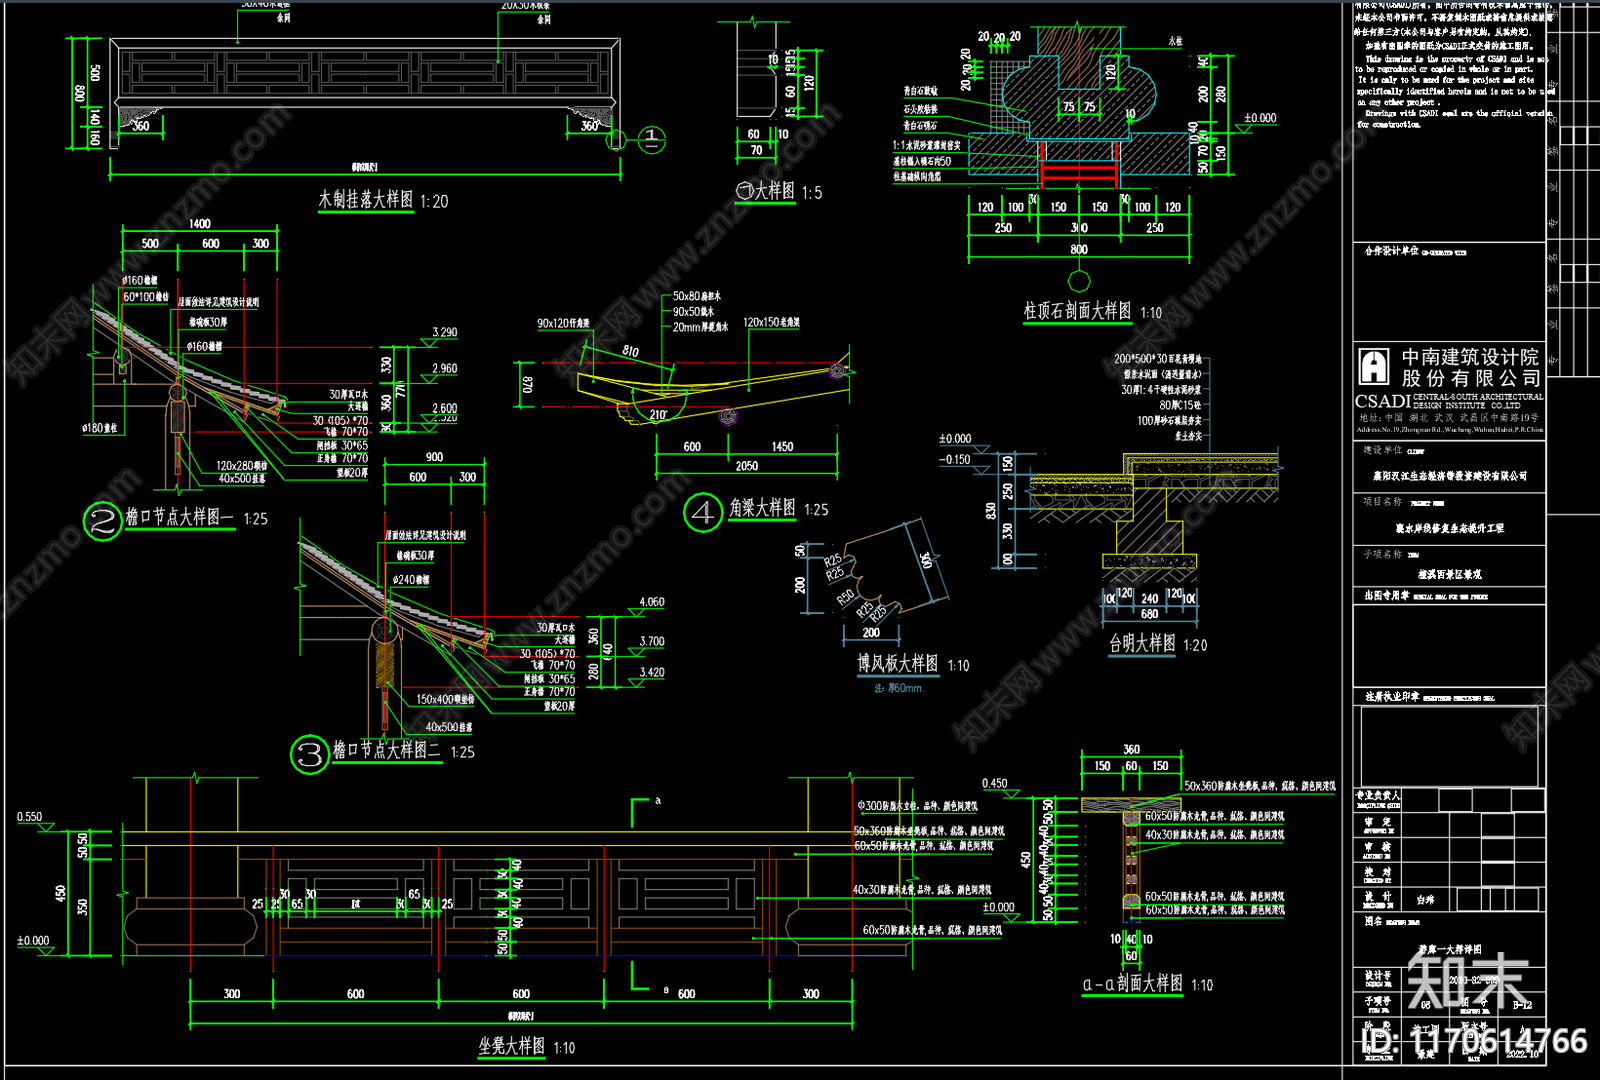Select the a-a剖面大样图 title

1132,984
